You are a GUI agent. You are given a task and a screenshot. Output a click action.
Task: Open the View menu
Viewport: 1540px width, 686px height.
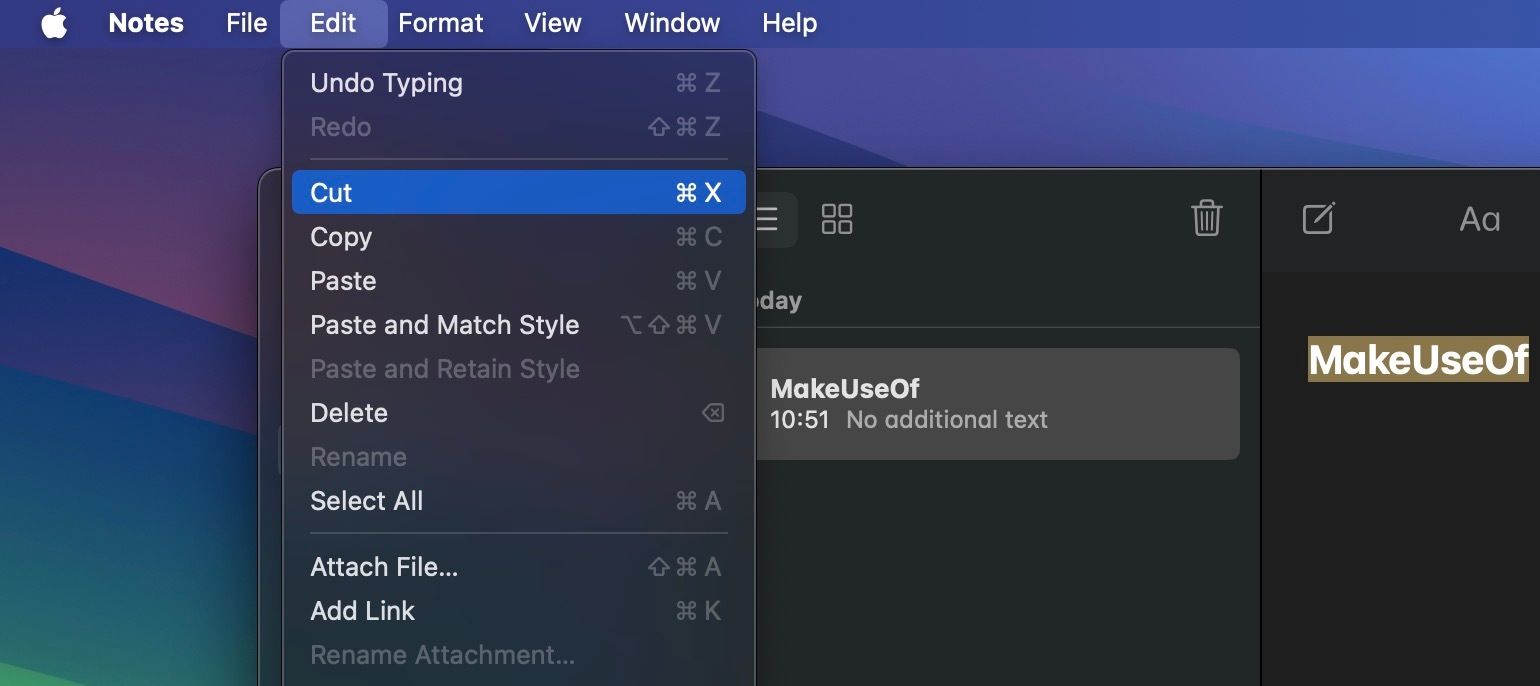[x=552, y=22]
